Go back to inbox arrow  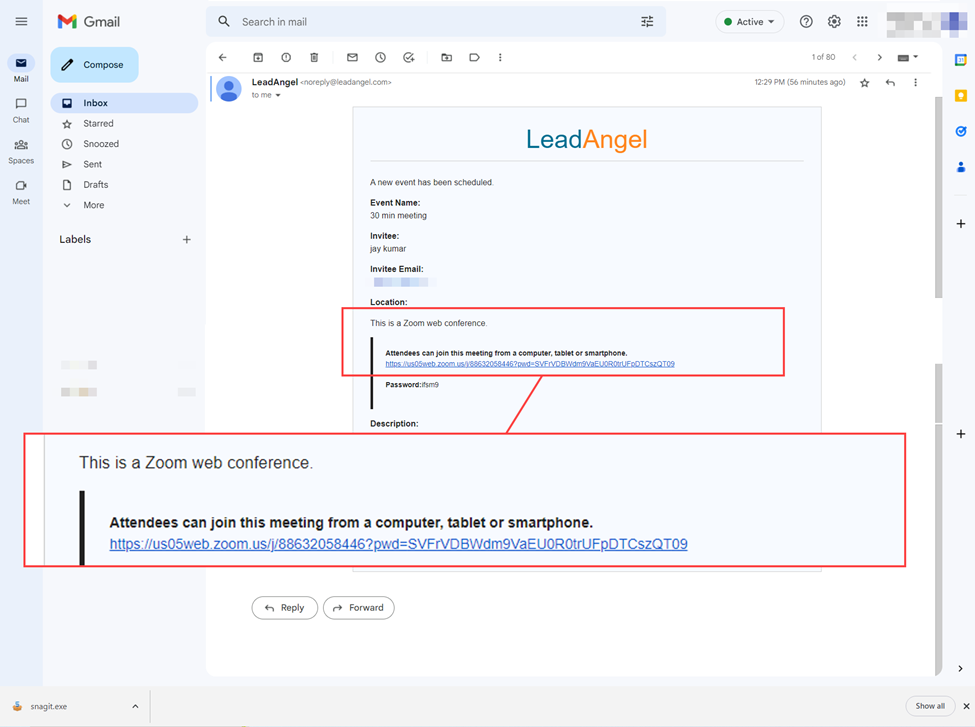click(223, 57)
